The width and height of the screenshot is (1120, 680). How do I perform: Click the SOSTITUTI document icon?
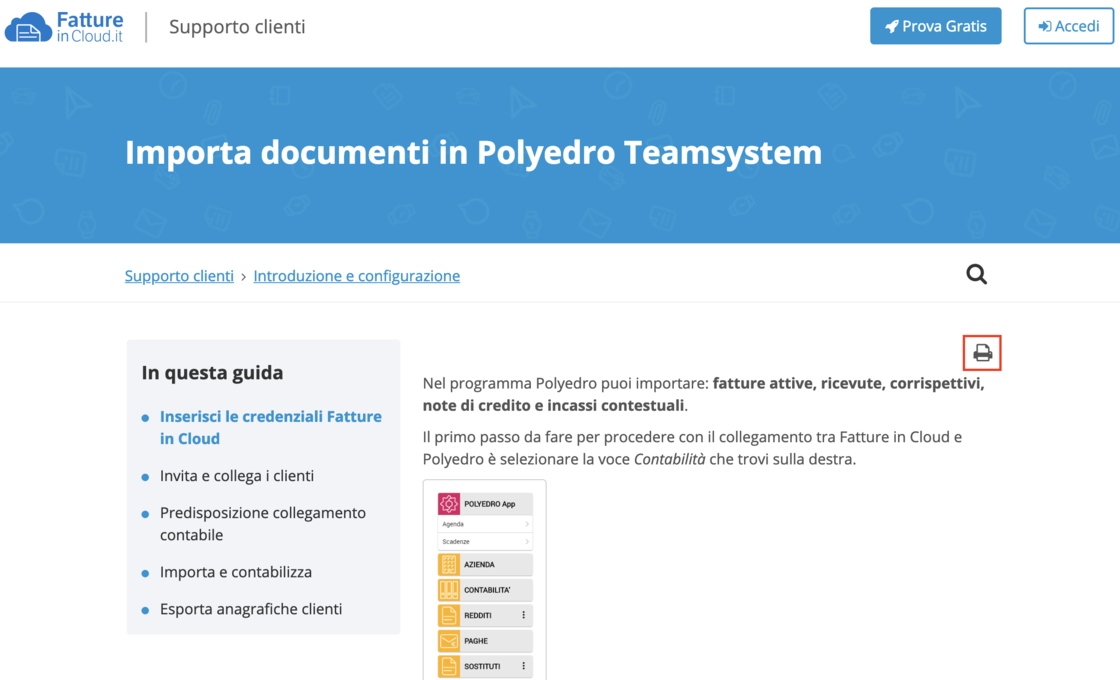(449, 666)
